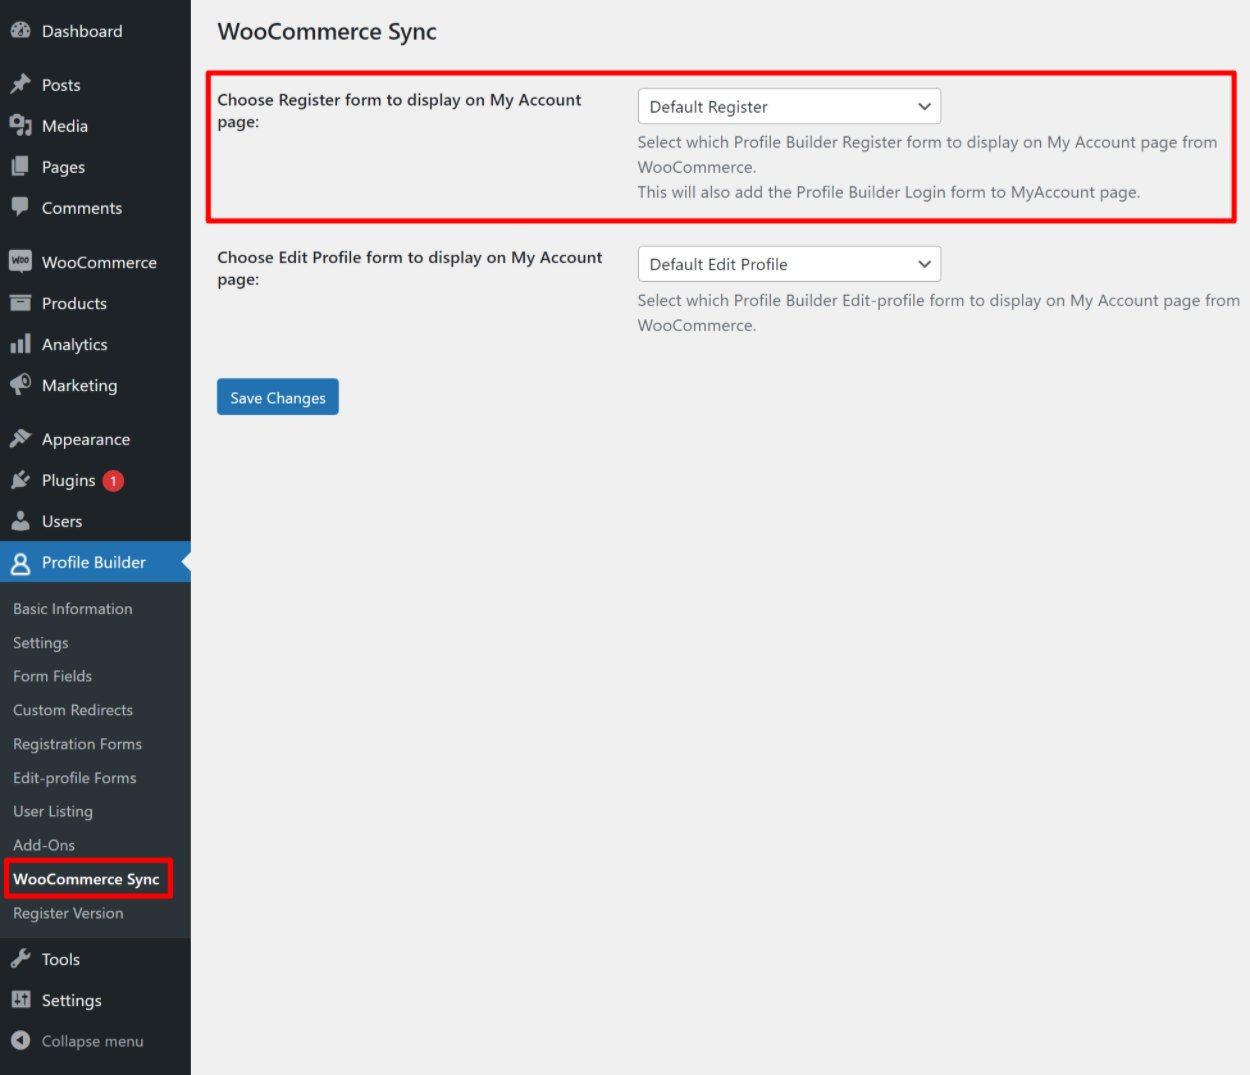The image size is (1250, 1075).
Task: Click the WooCommerce woo logo icon
Action: 20,262
